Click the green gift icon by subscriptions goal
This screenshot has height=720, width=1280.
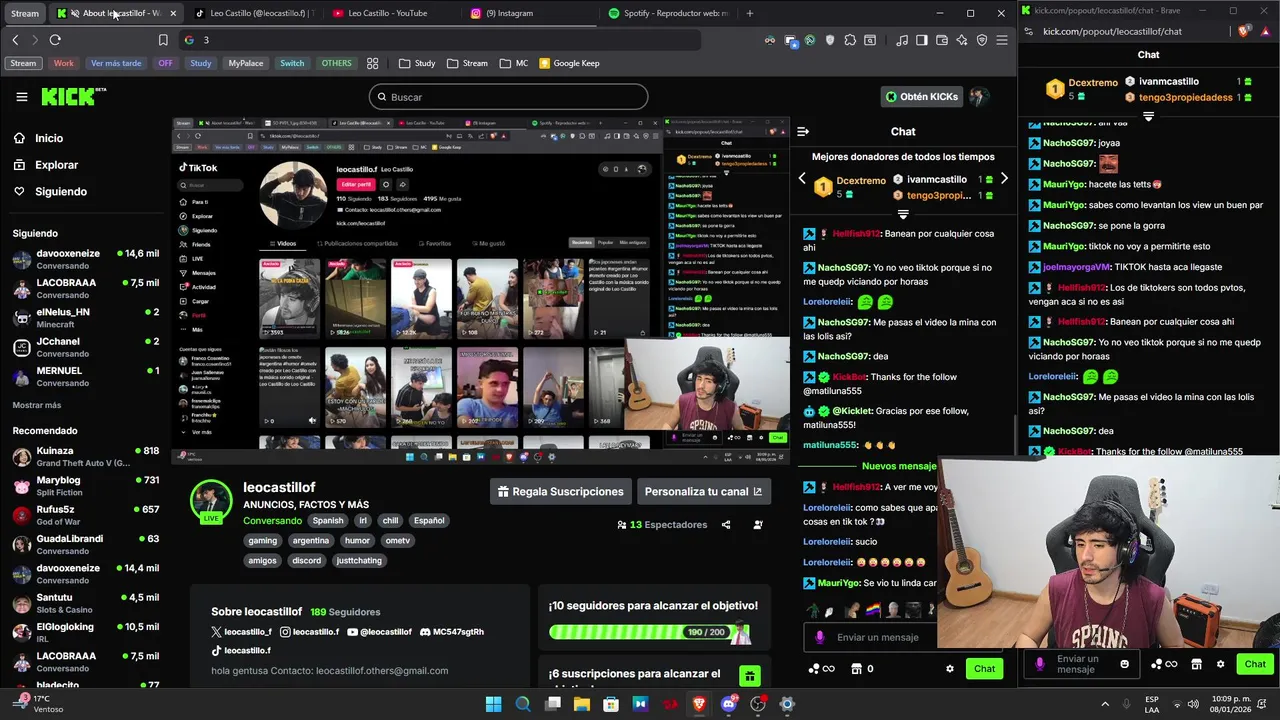point(749,677)
